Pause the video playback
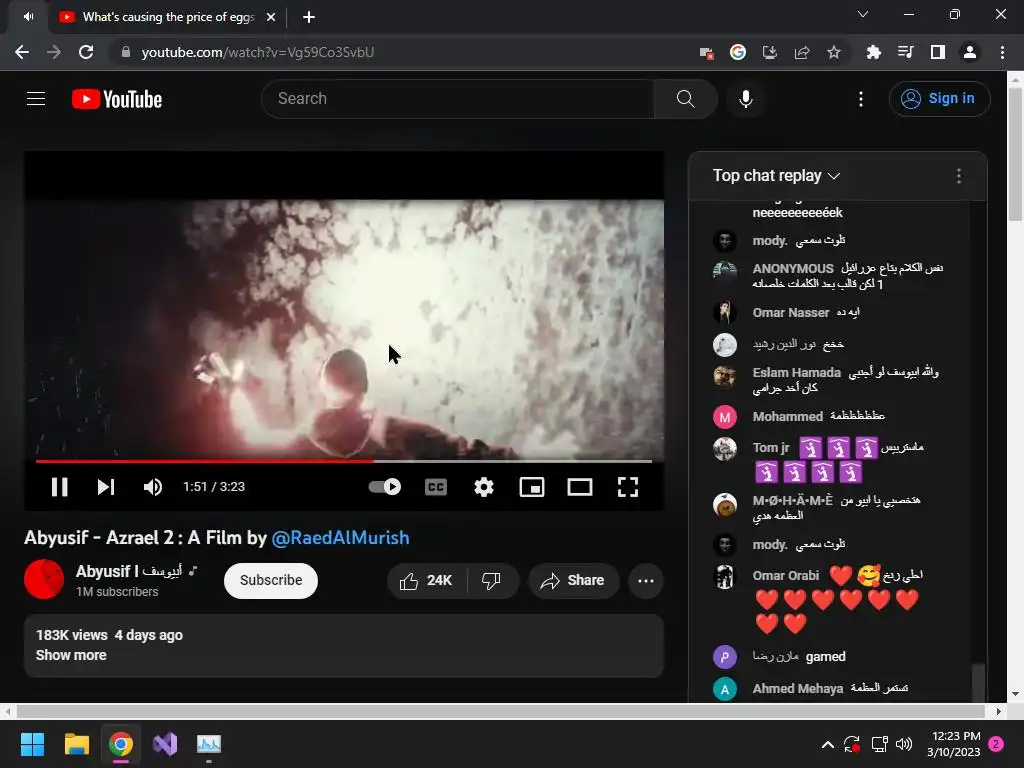The height and width of the screenshot is (768, 1024). pyautogui.click(x=59, y=487)
